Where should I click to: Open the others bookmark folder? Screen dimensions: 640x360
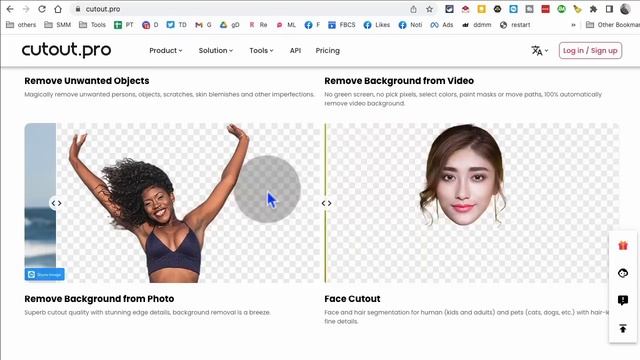click(21, 25)
